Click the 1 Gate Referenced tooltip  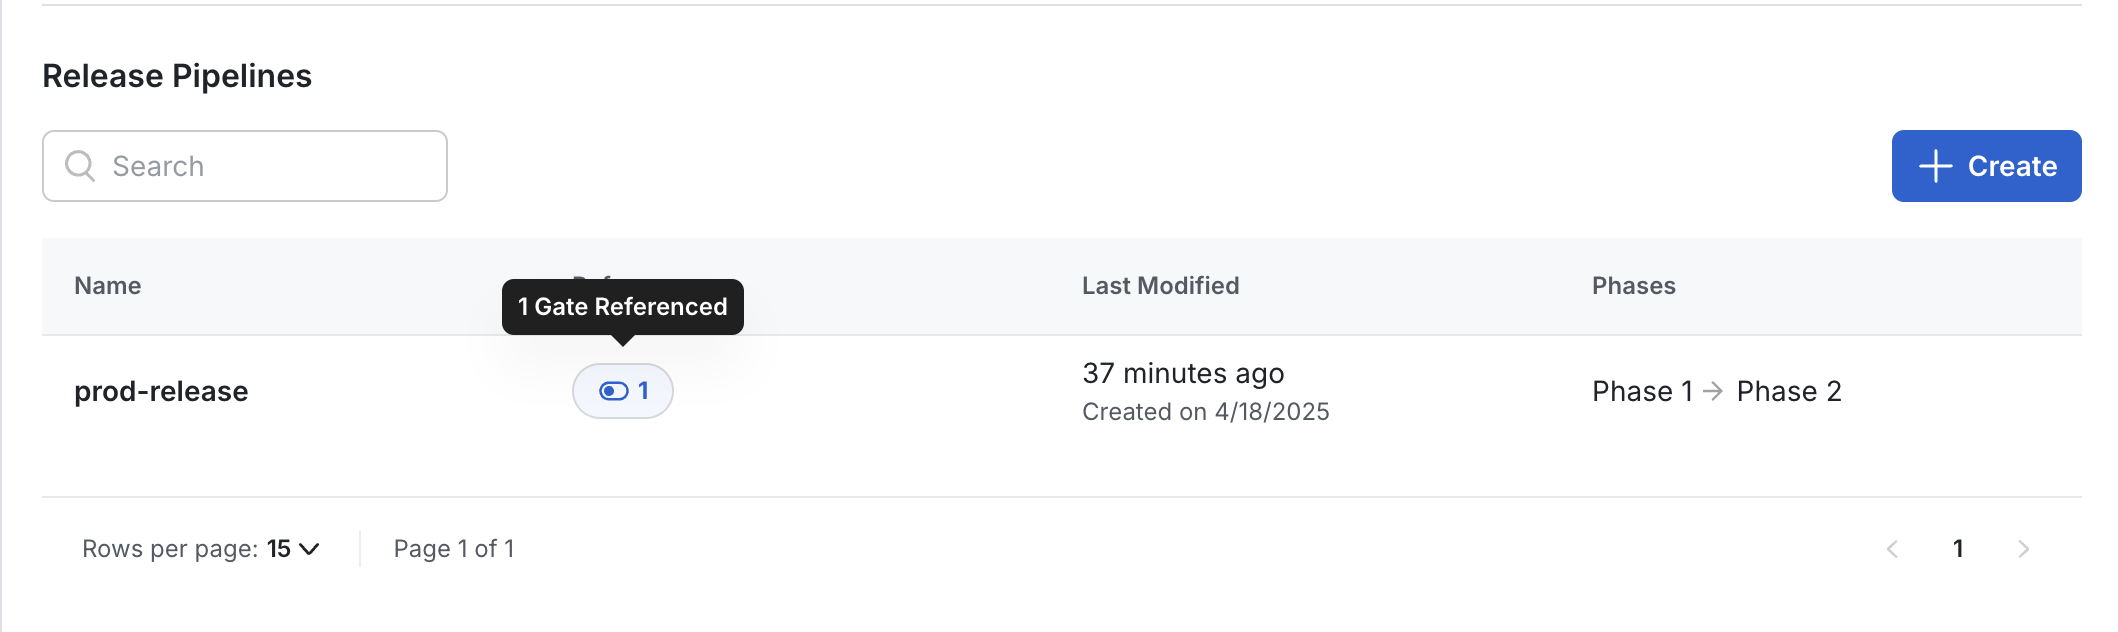pyautogui.click(x=623, y=307)
